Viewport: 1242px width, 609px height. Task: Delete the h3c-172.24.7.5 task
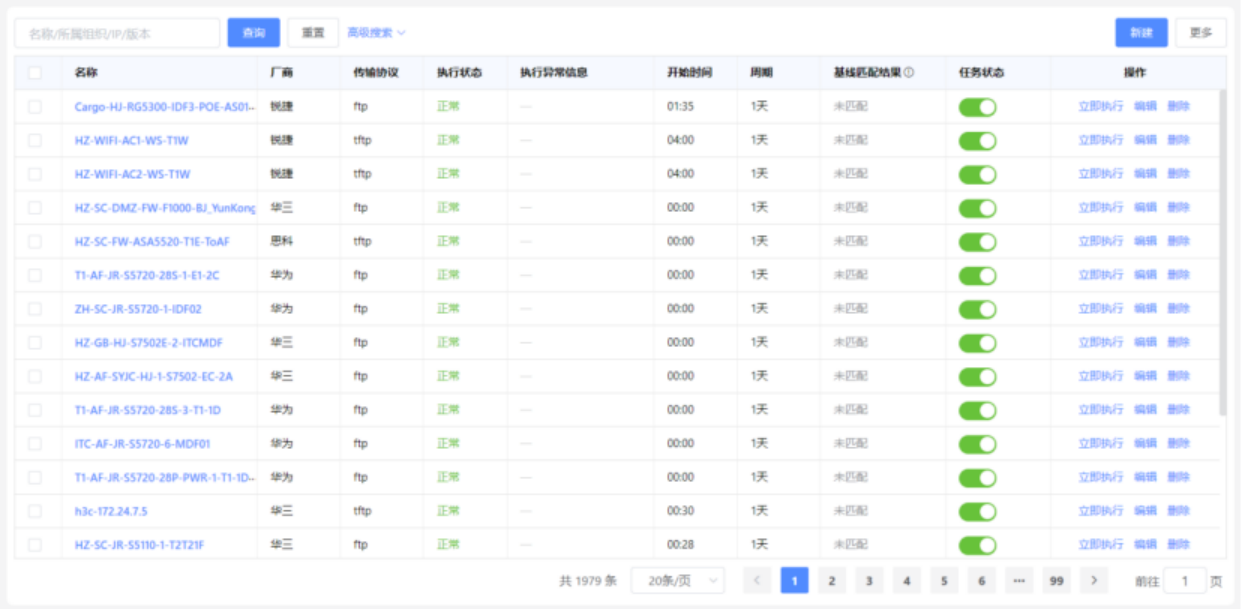coord(1178,511)
